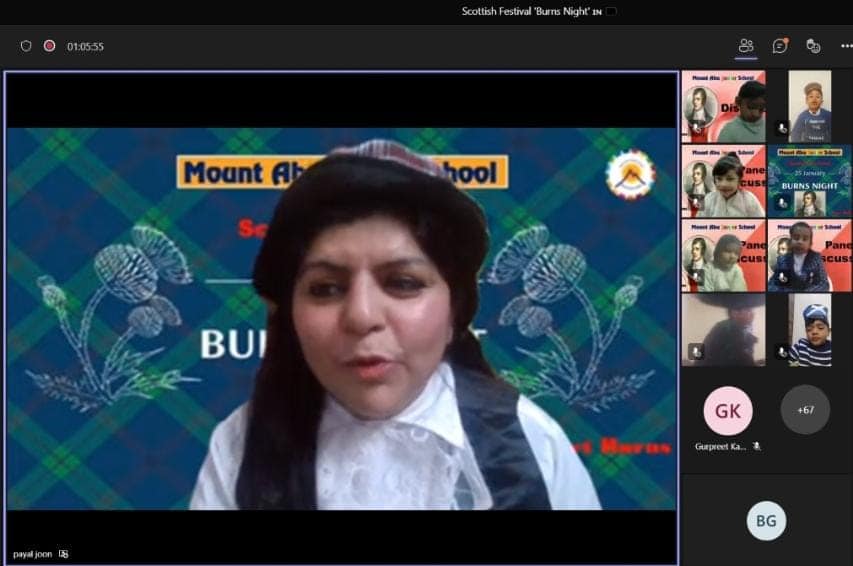Click the icon beside payal joon's name
This screenshot has width=853, height=566.
(x=64, y=554)
